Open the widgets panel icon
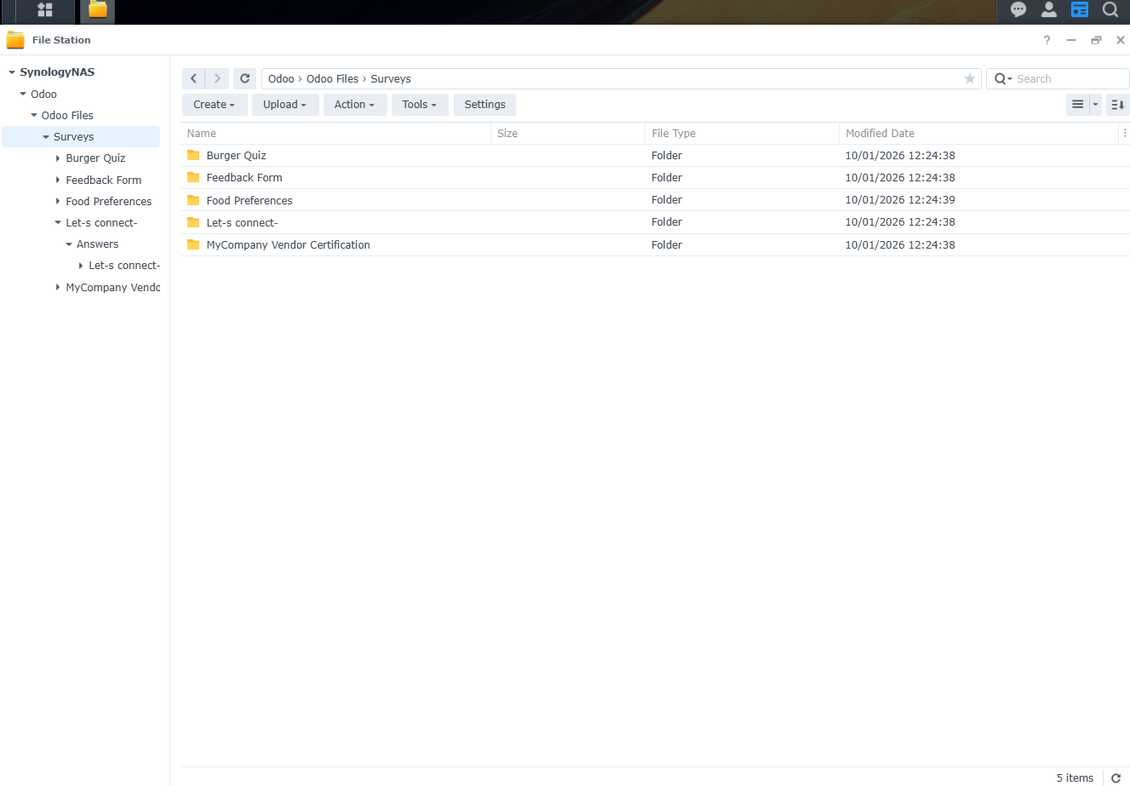The height and width of the screenshot is (786, 1130). (1080, 10)
